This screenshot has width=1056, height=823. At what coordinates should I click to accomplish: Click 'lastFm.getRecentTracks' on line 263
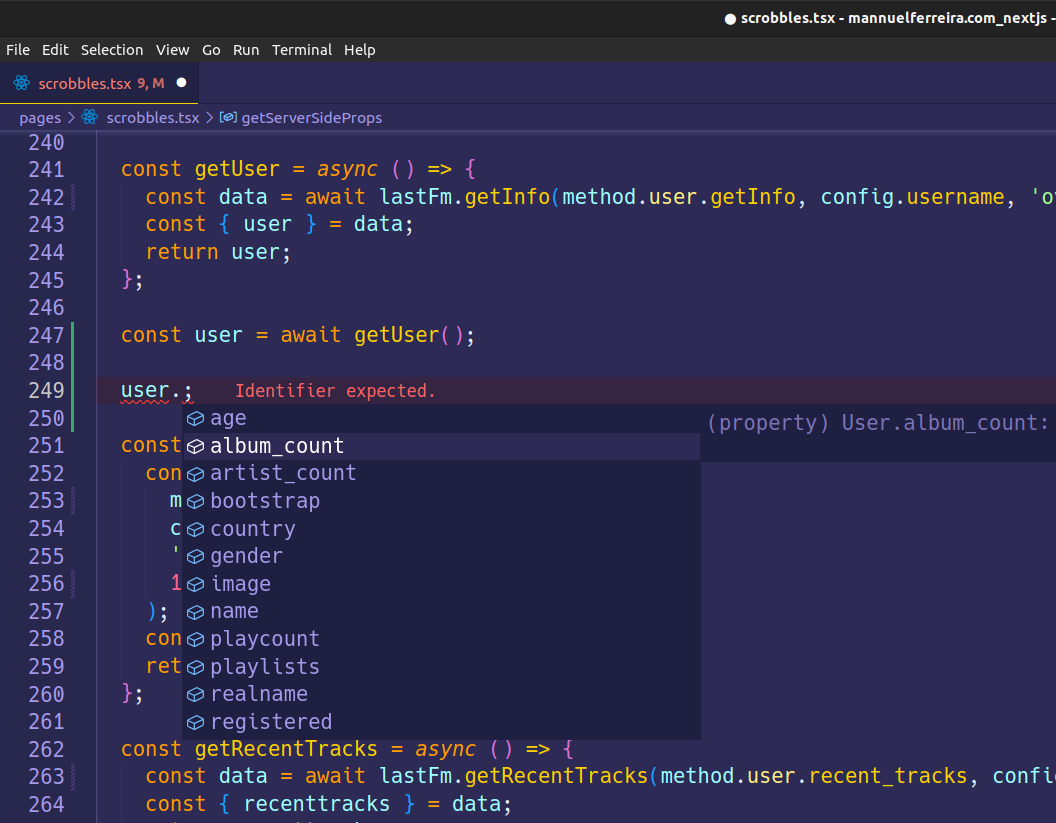click(x=513, y=777)
